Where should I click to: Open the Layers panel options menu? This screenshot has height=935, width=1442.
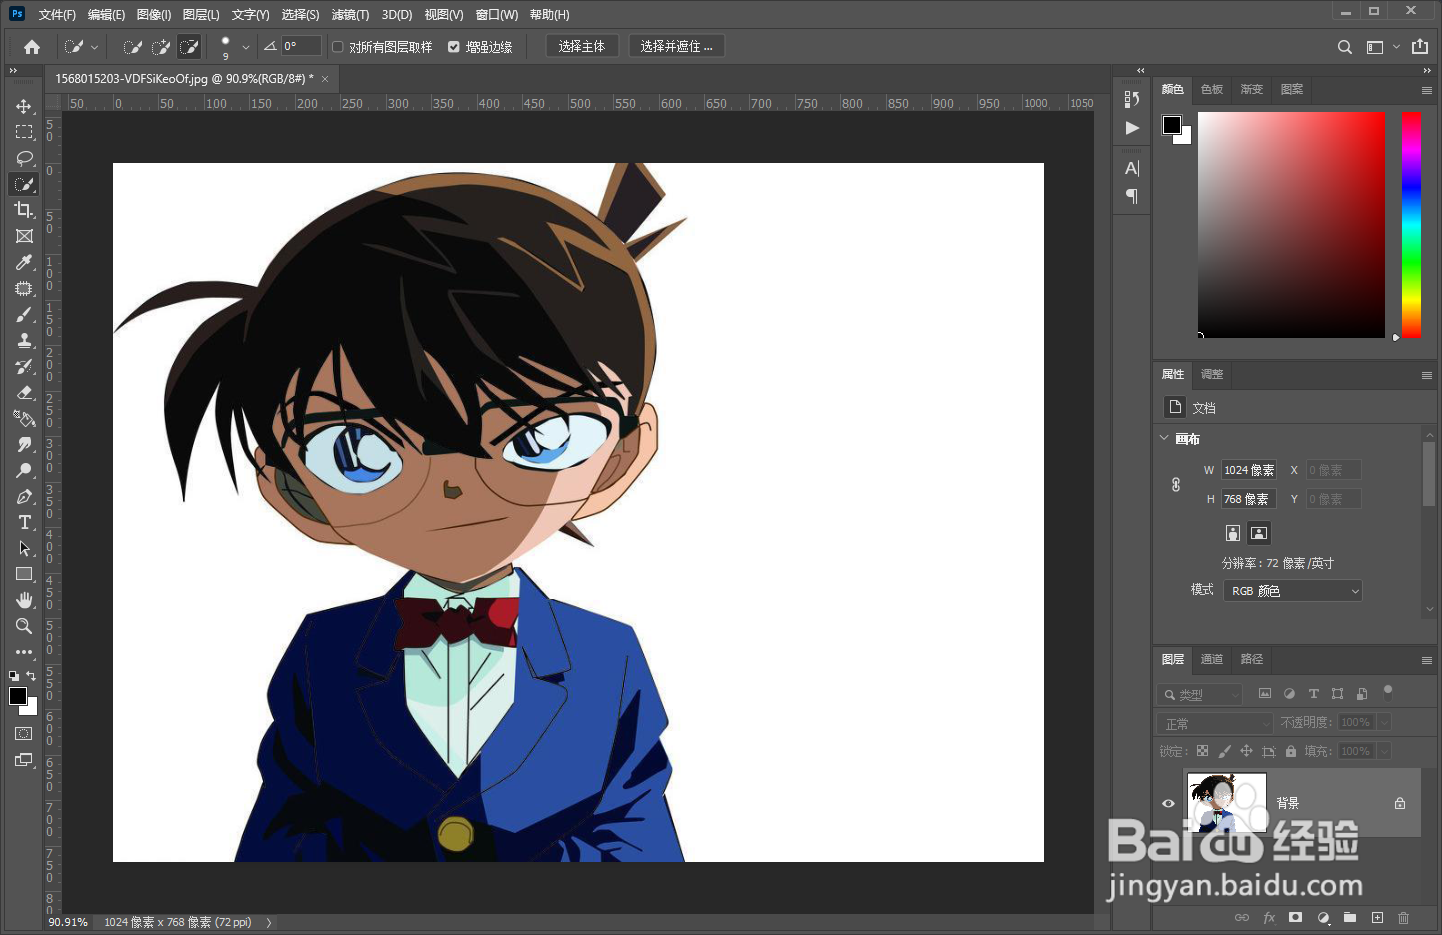pyautogui.click(x=1427, y=660)
